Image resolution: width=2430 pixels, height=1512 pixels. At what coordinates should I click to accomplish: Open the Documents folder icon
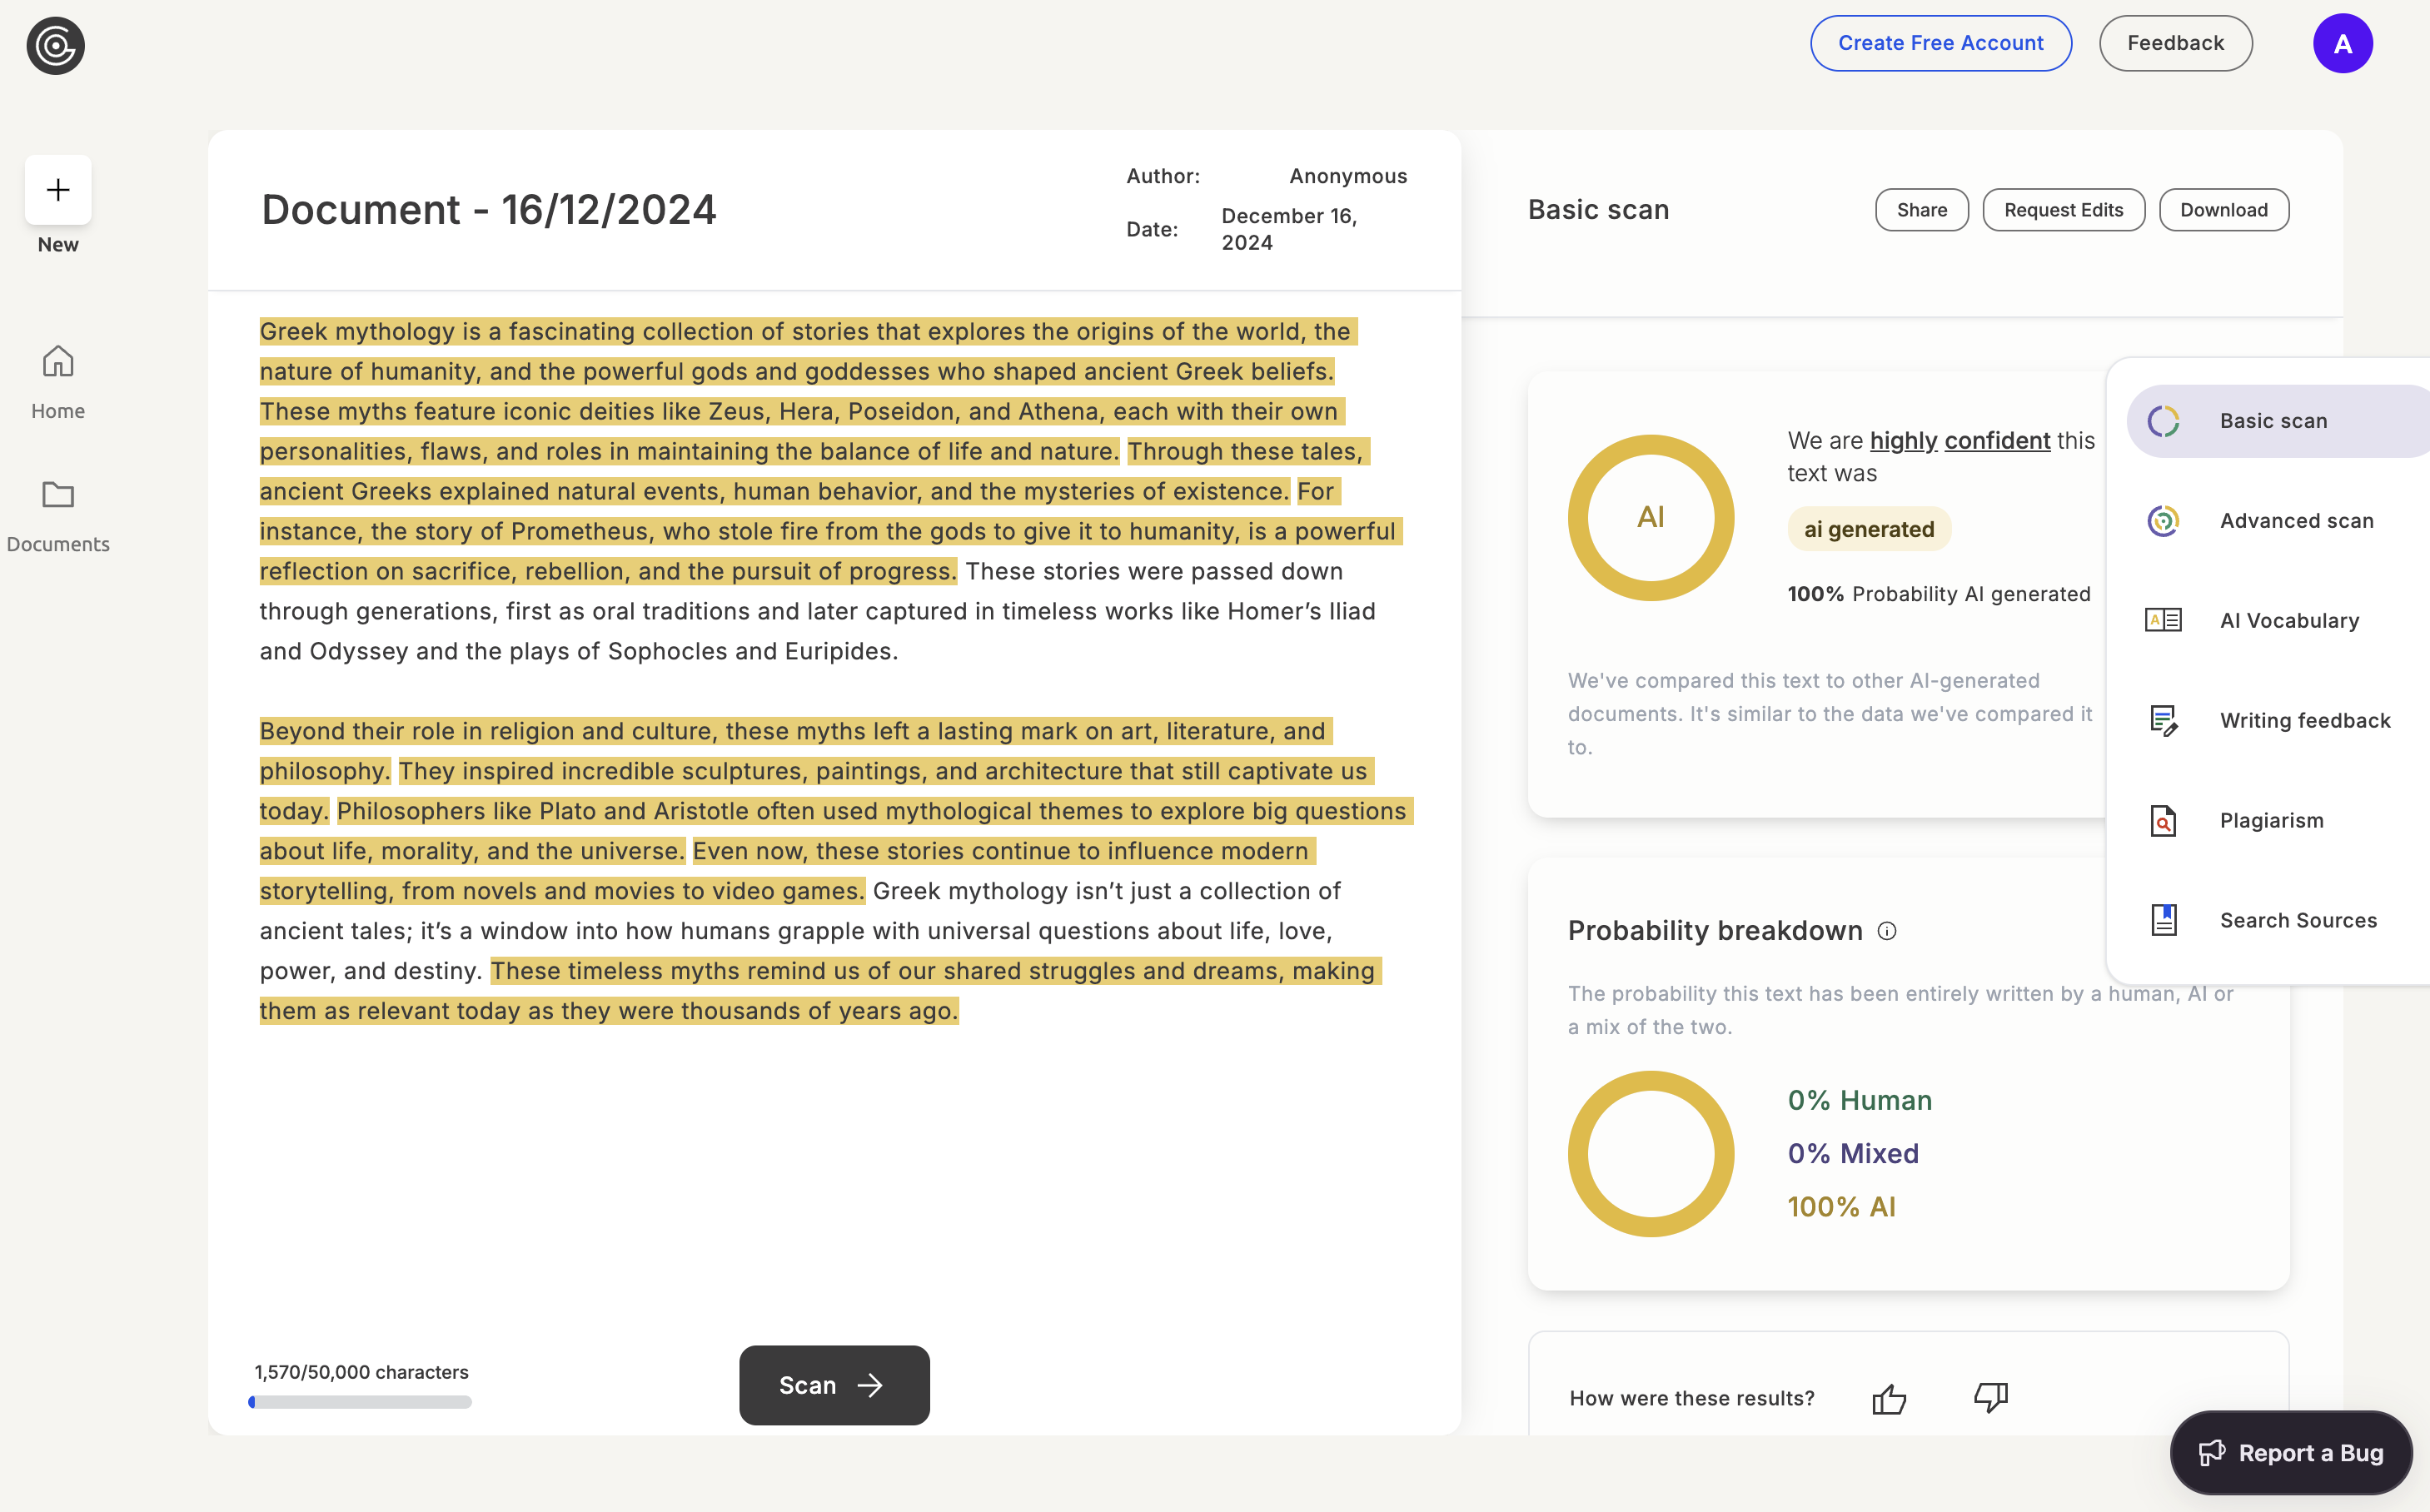58,495
